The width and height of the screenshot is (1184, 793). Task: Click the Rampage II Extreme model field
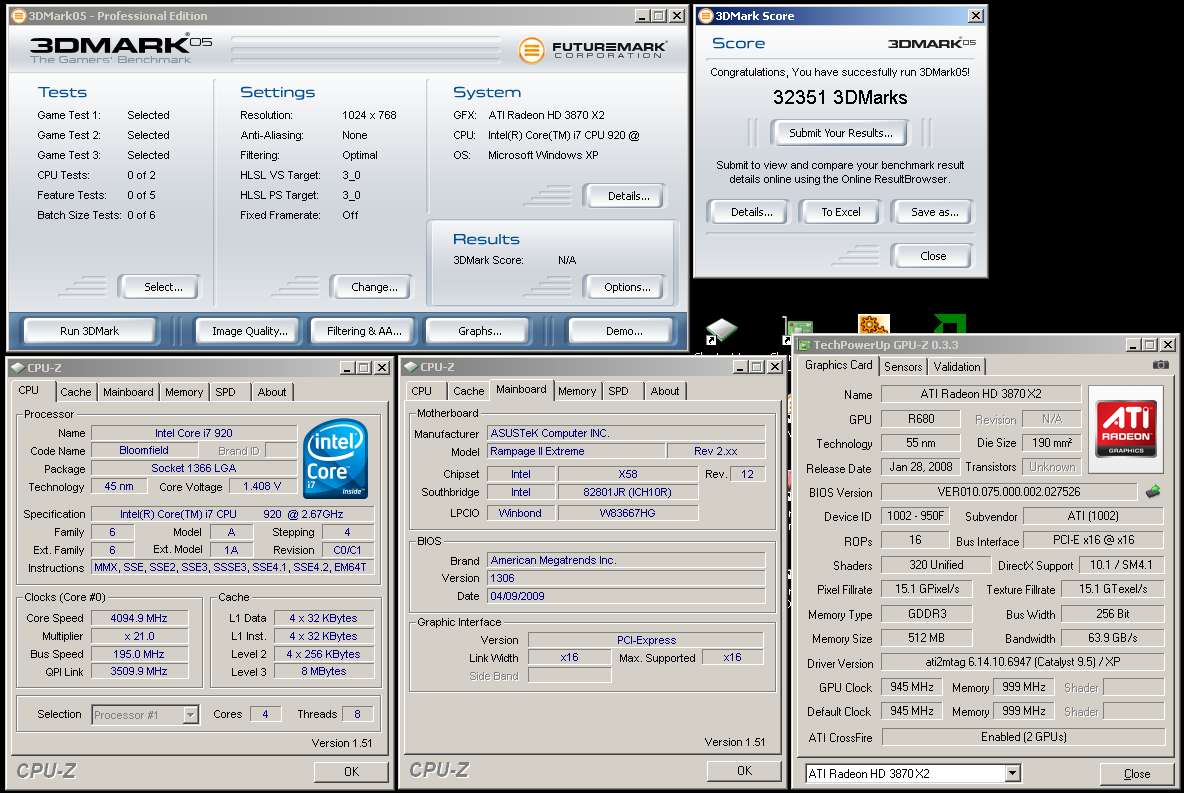point(576,451)
